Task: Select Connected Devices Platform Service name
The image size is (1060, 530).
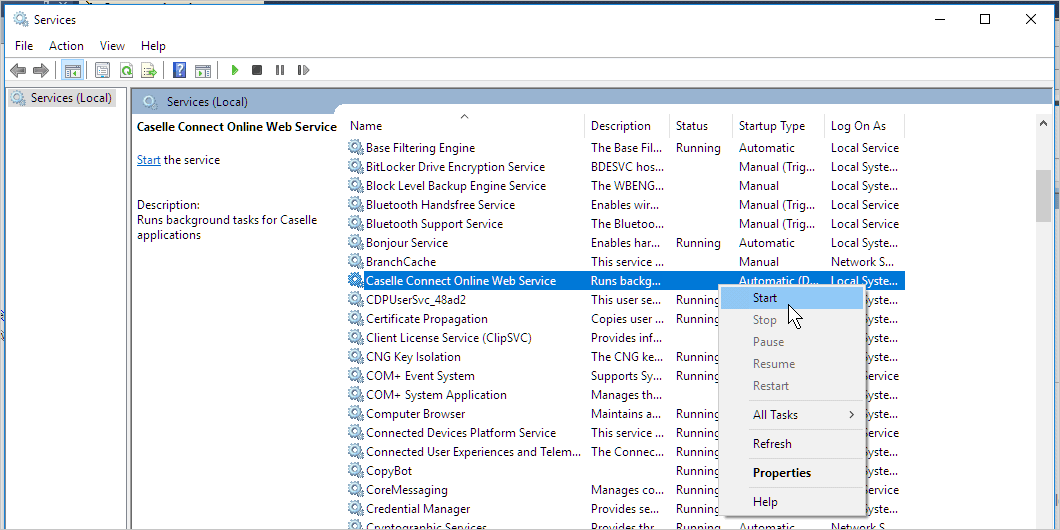Action: (461, 432)
